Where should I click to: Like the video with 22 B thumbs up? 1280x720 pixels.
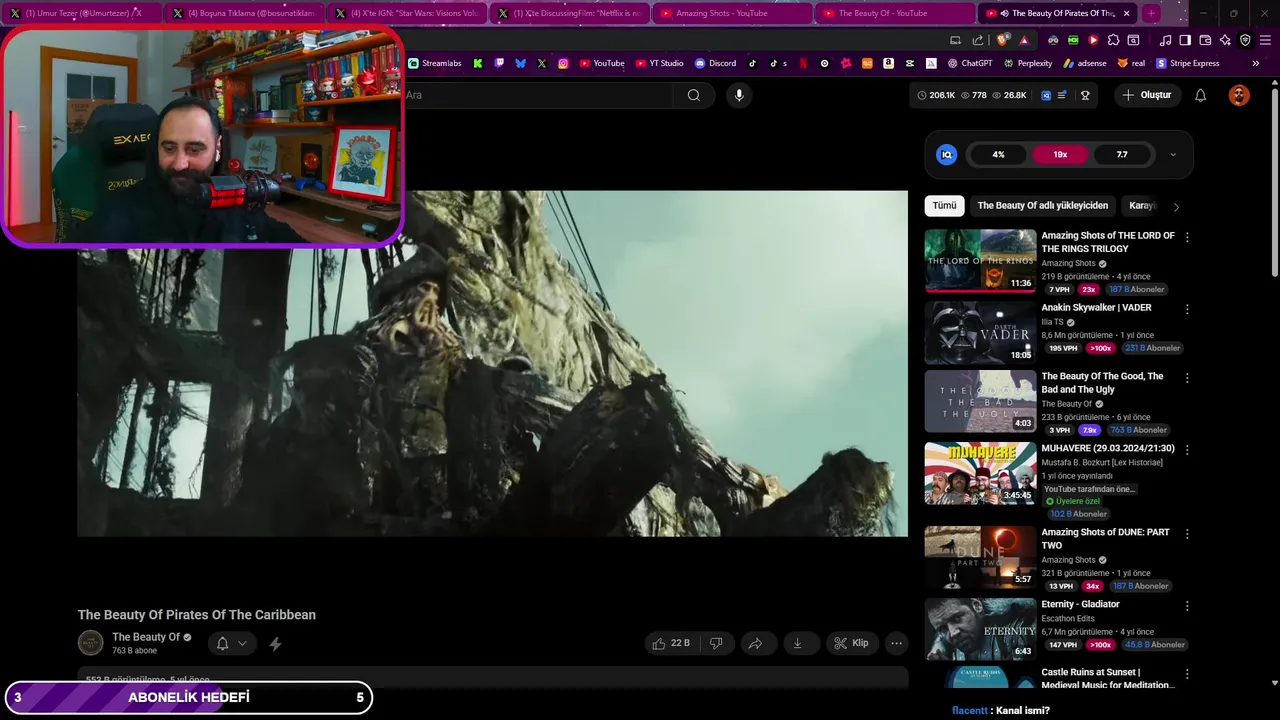pyautogui.click(x=671, y=643)
